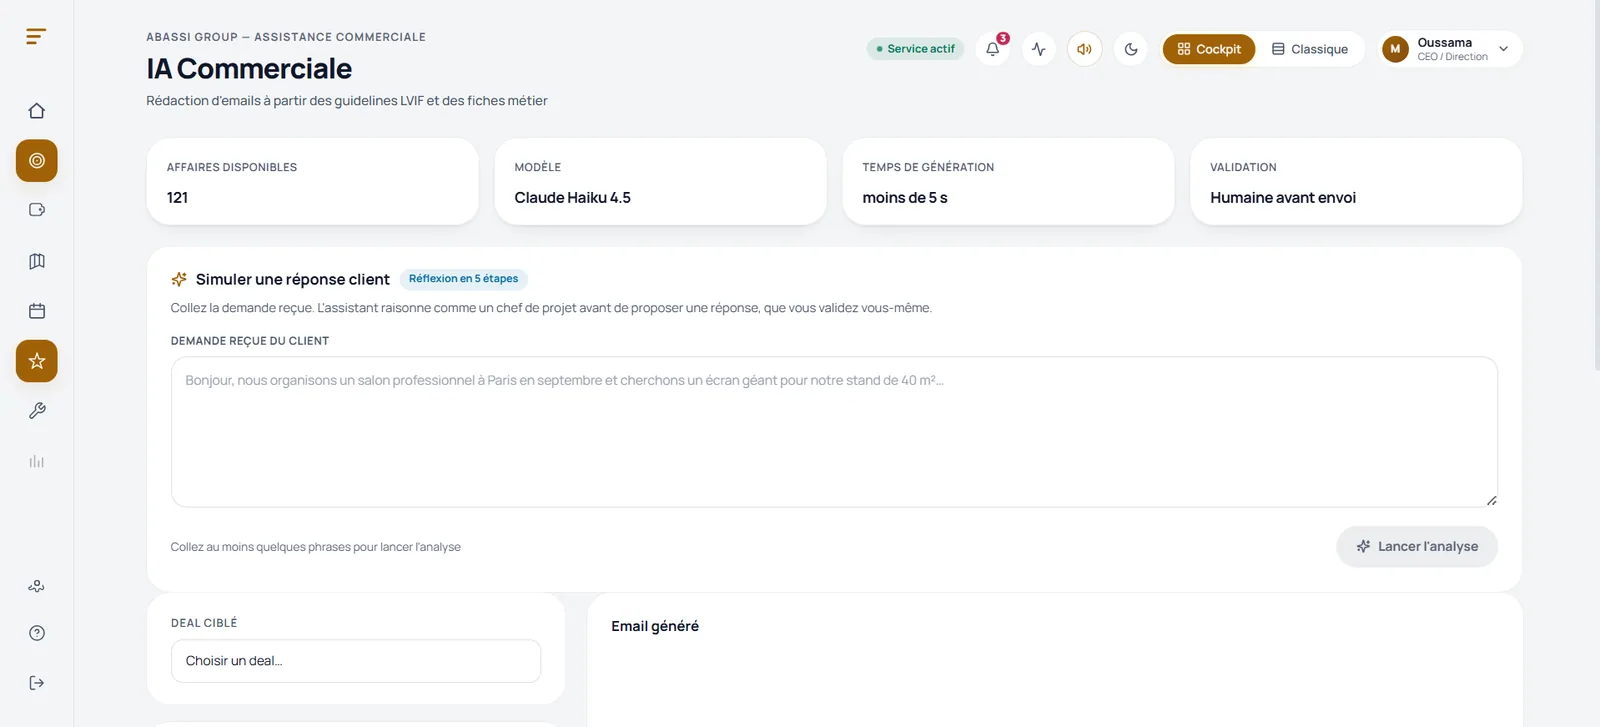Click the IA Commerciale title
The image size is (1600, 727).
pyautogui.click(x=249, y=69)
